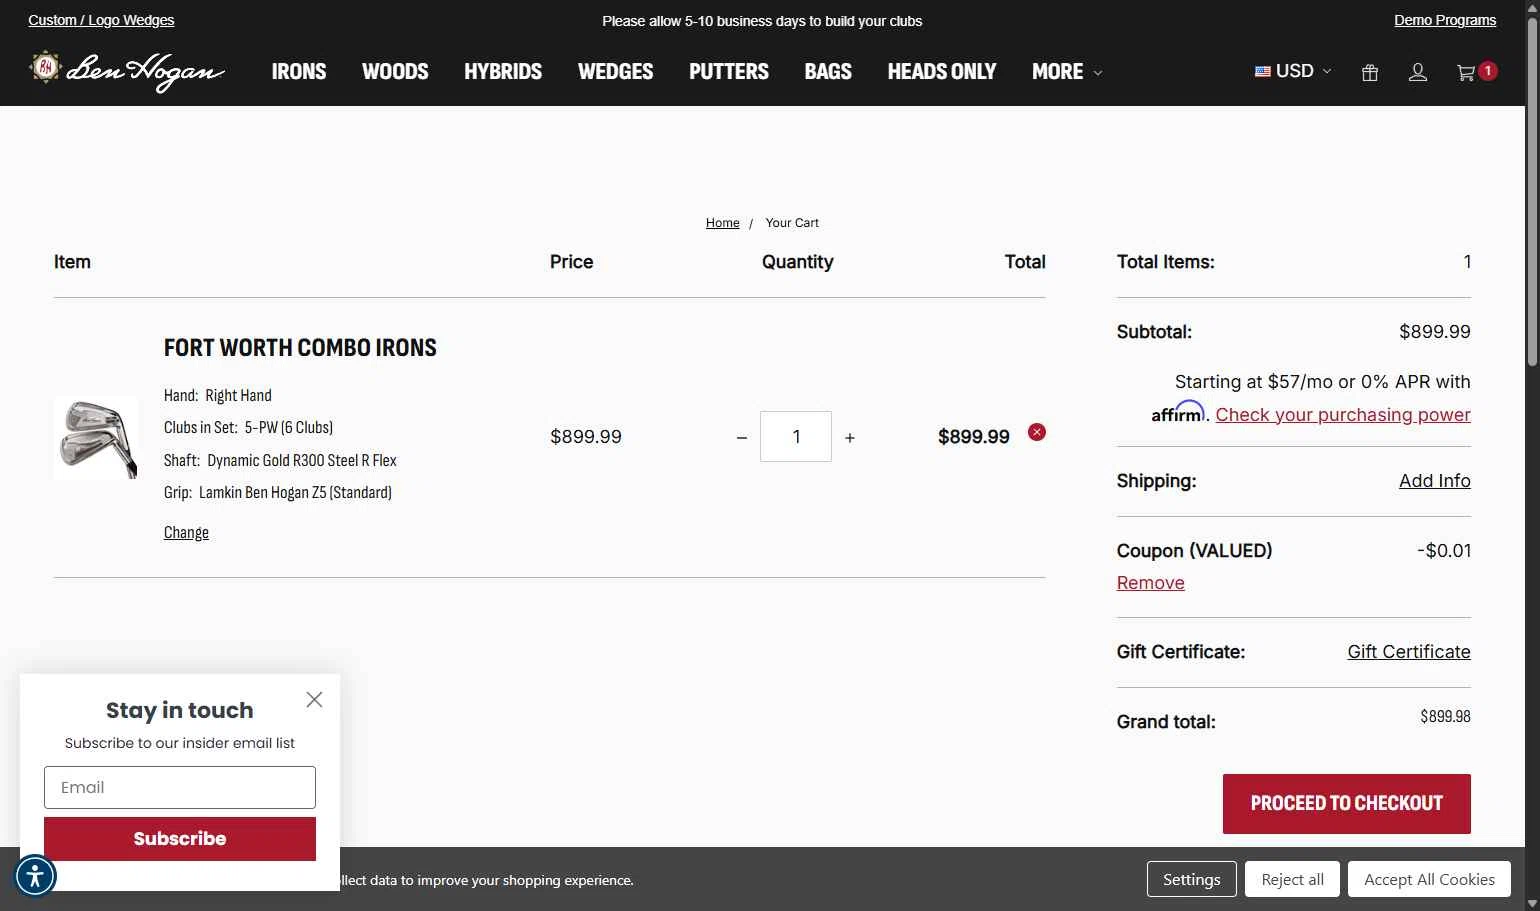Focus the quantity input field

tap(796, 436)
